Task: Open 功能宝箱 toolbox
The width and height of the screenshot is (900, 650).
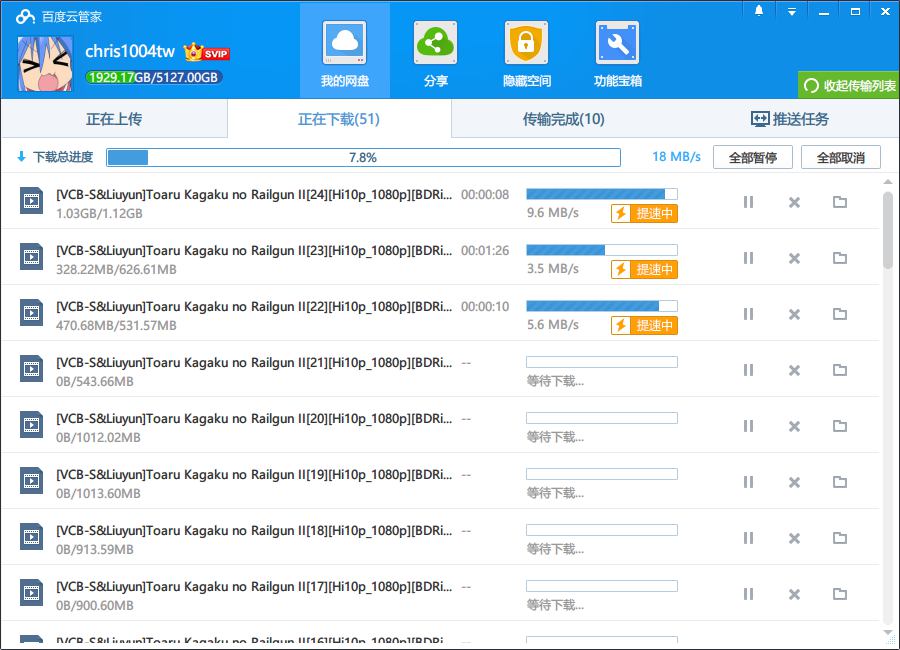Action: click(618, 53)
